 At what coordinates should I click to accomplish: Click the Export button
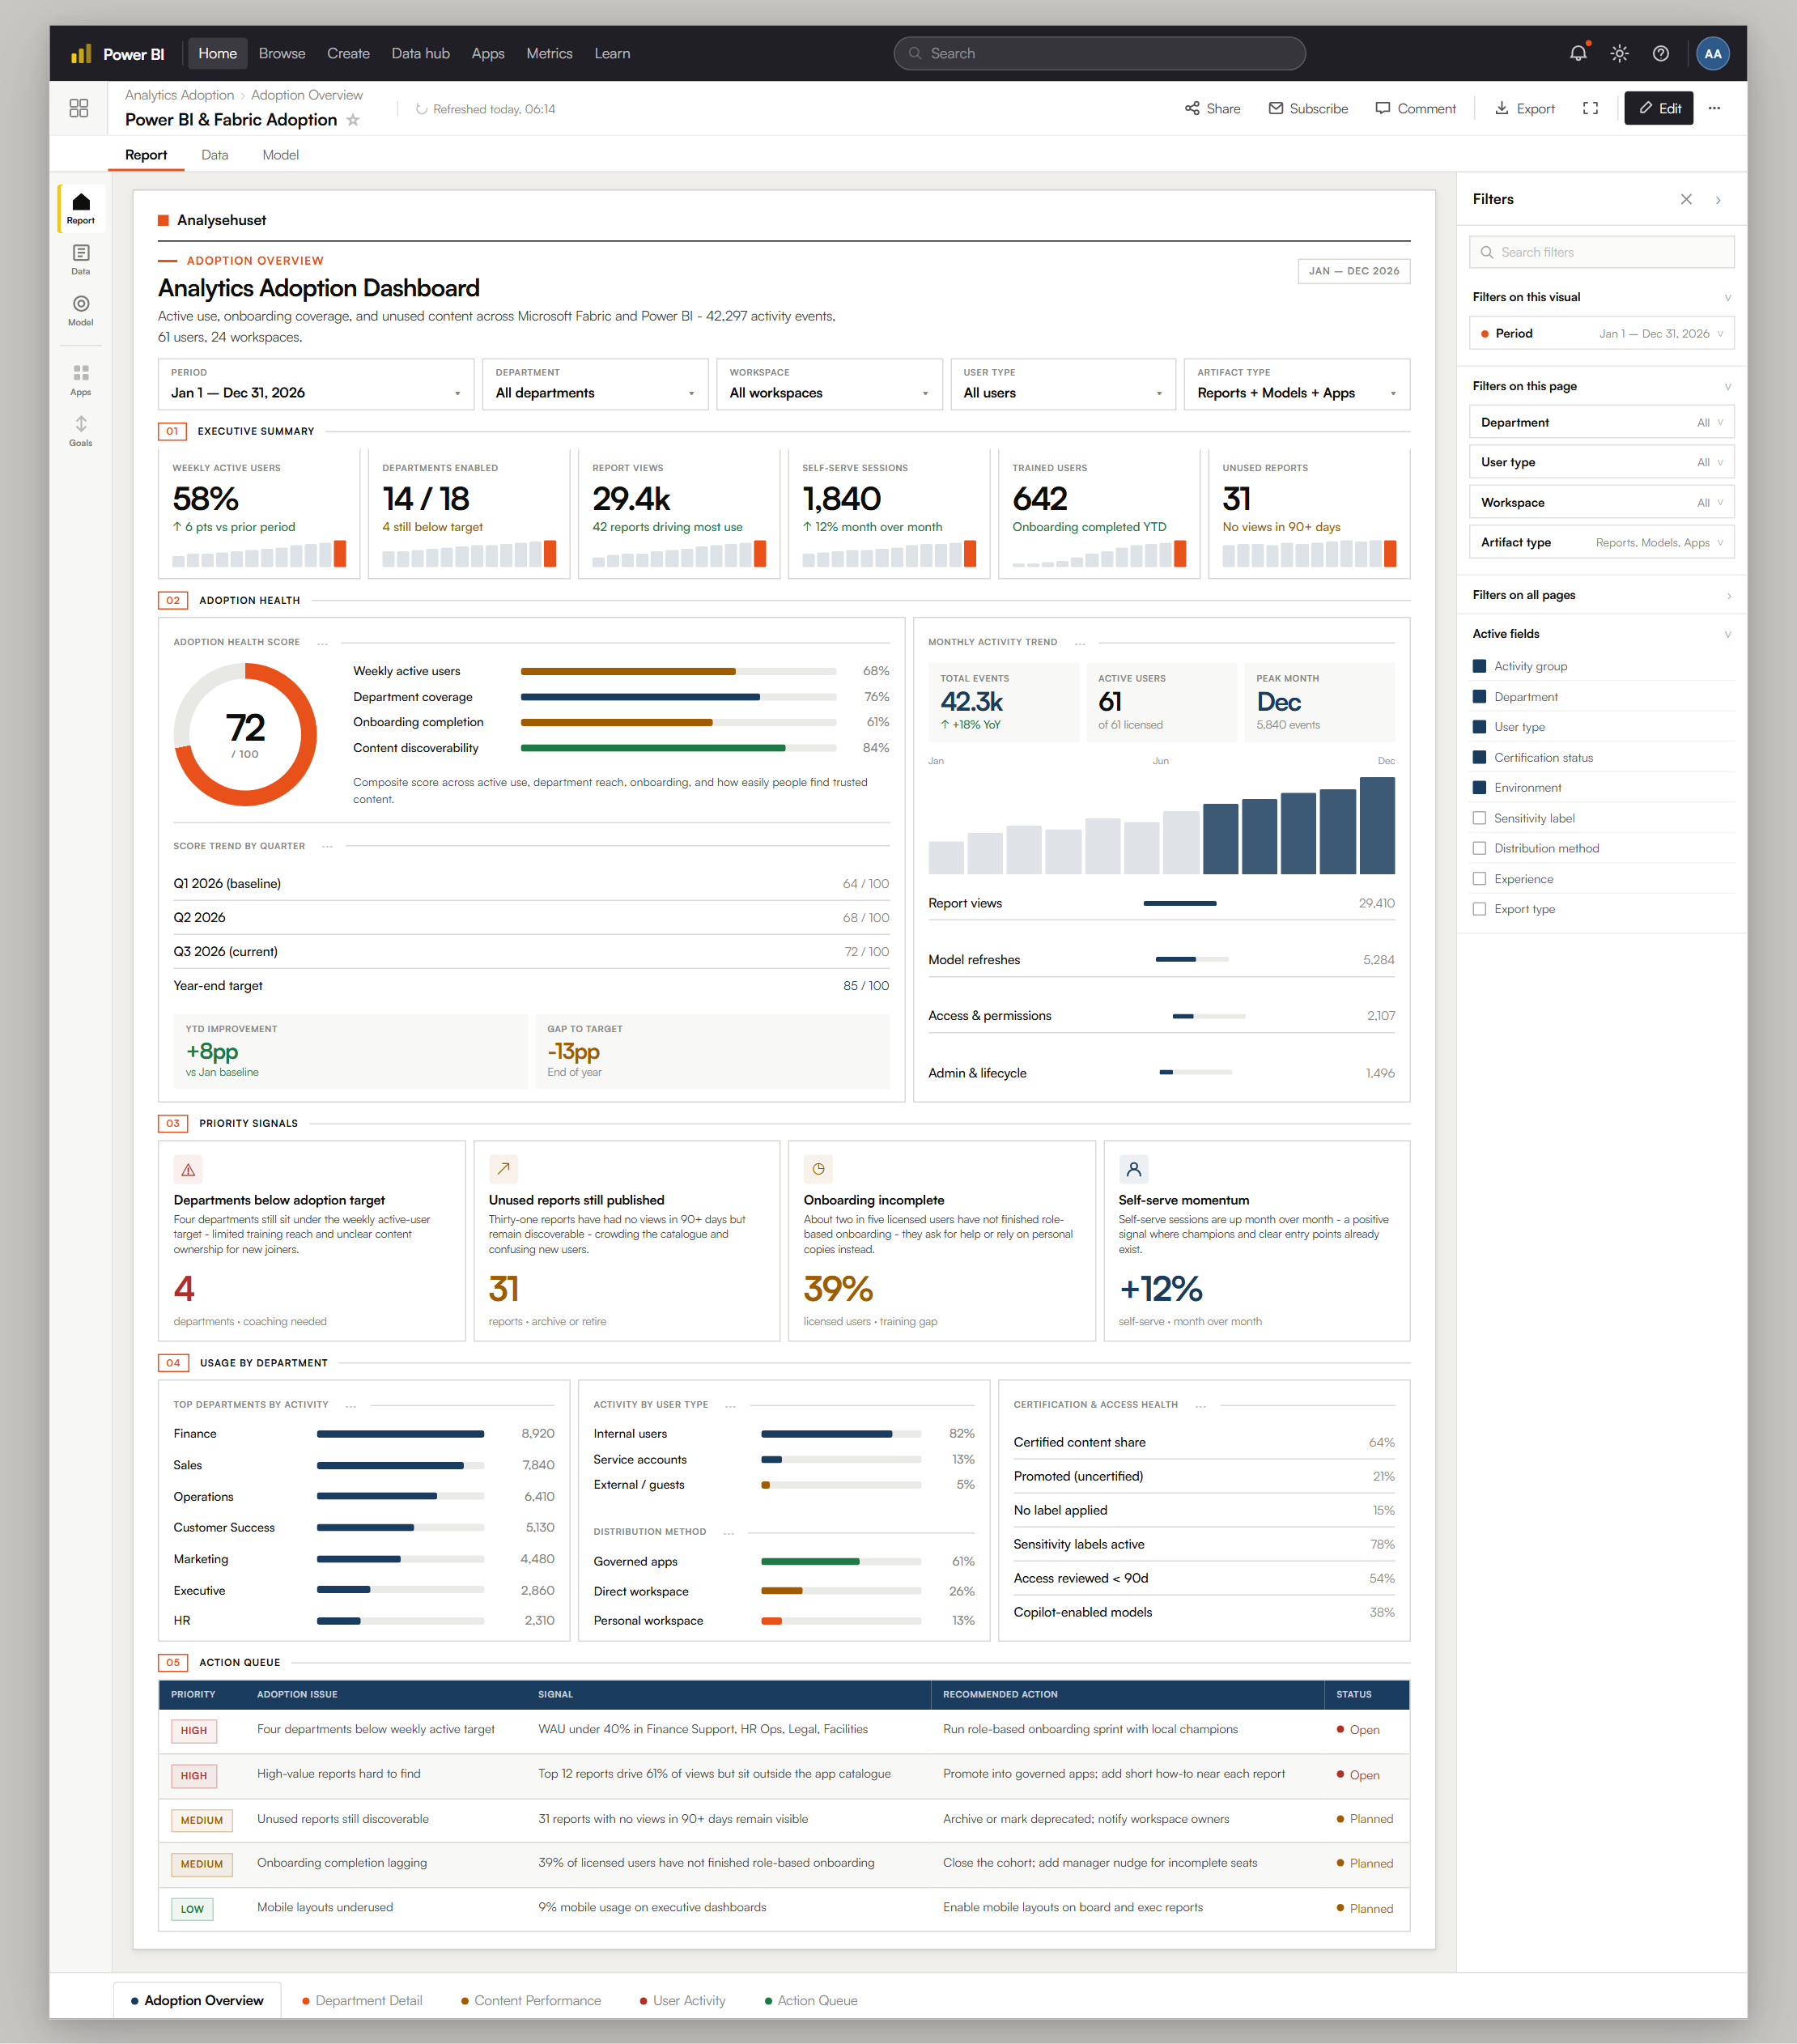click(1525, 109)
